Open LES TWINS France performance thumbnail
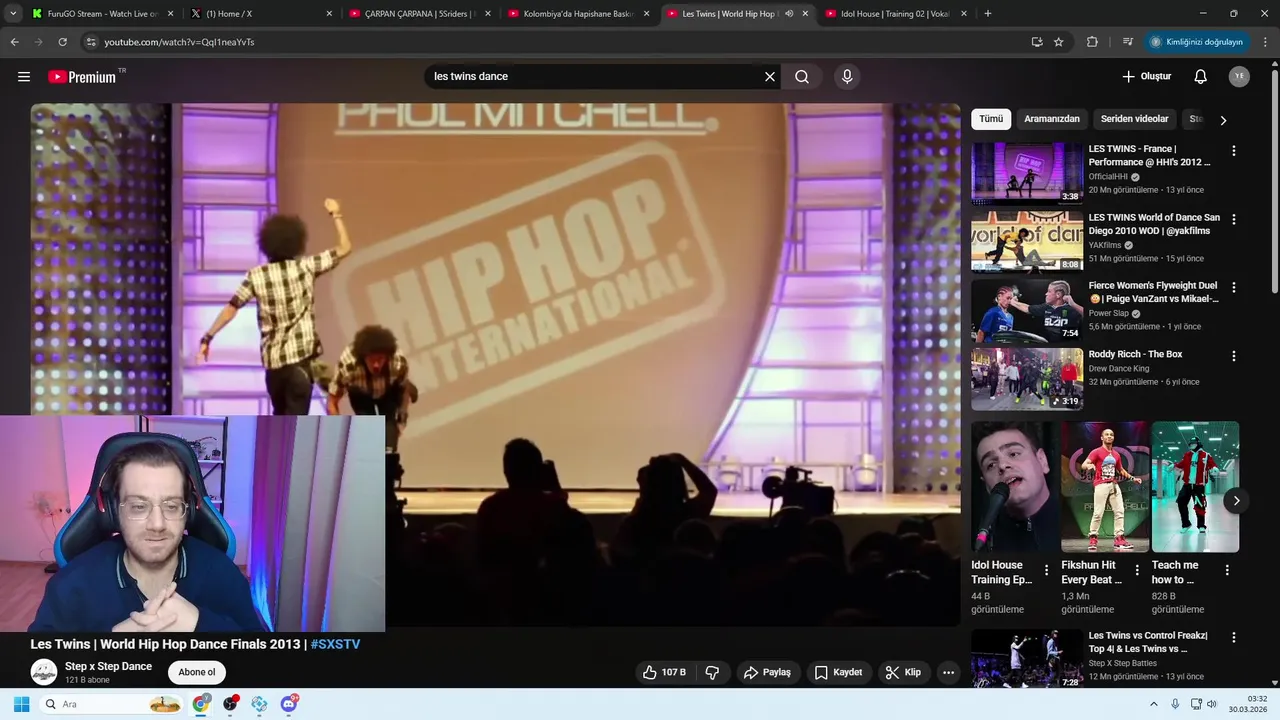 coord(1027,173)
